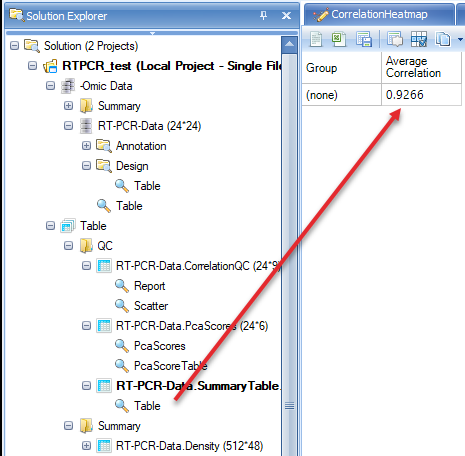465x456 pixels.
Task: Select RT-PCR-Data.CorrelationQC table
Action: [198, 266]
